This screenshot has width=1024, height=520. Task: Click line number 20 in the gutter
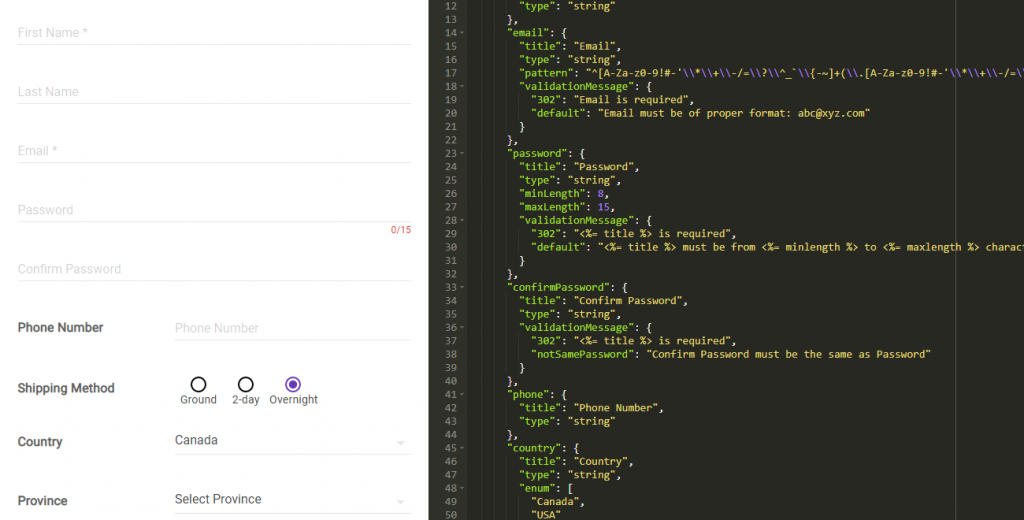tap(451, 113)
